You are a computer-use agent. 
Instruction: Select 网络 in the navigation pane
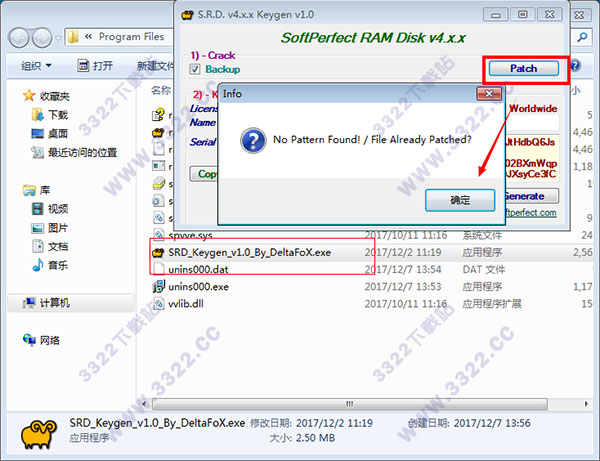point(50,340)
